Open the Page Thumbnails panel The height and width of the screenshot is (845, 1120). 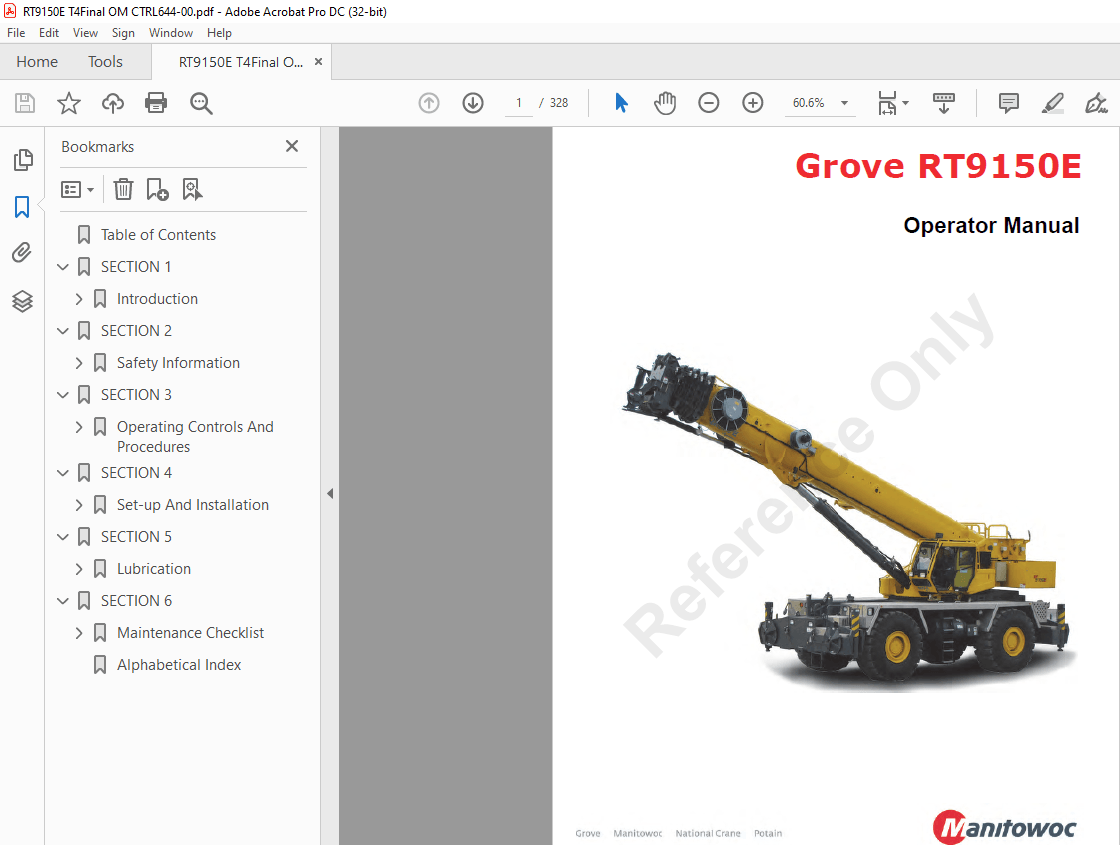[x=22, y=159]
